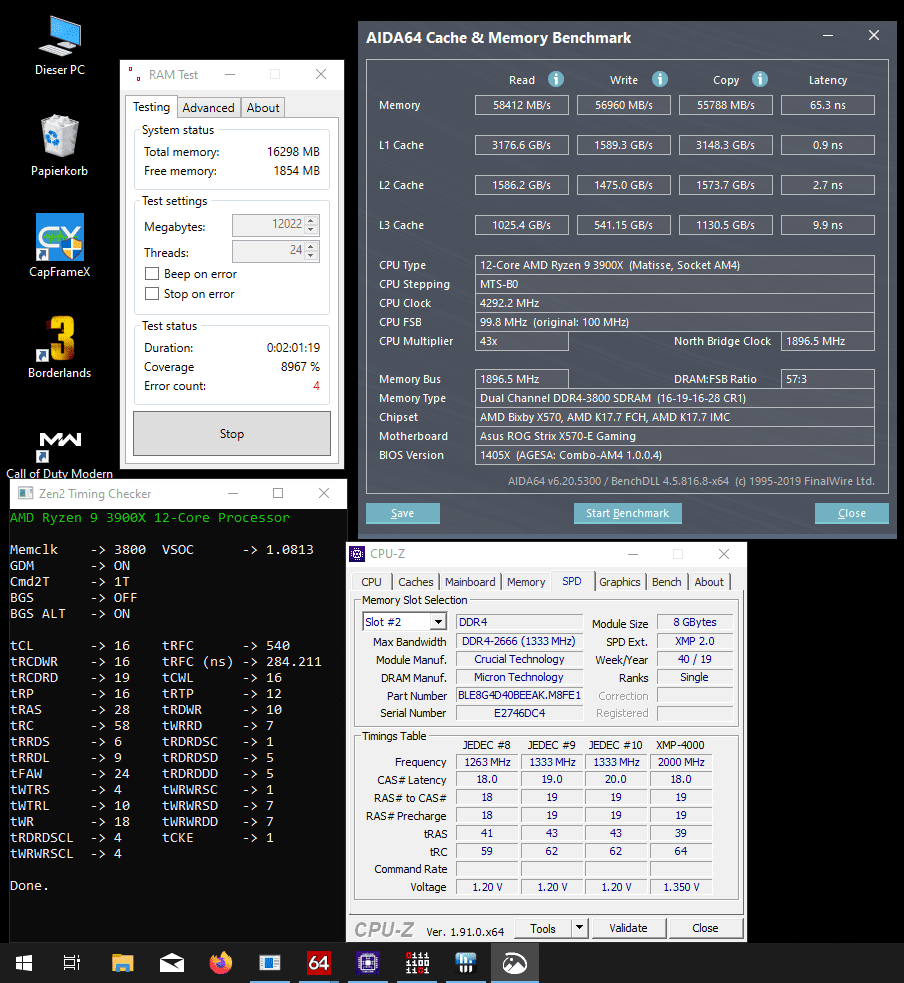Switch to the About tab in RAM Test

coord(263,108)
